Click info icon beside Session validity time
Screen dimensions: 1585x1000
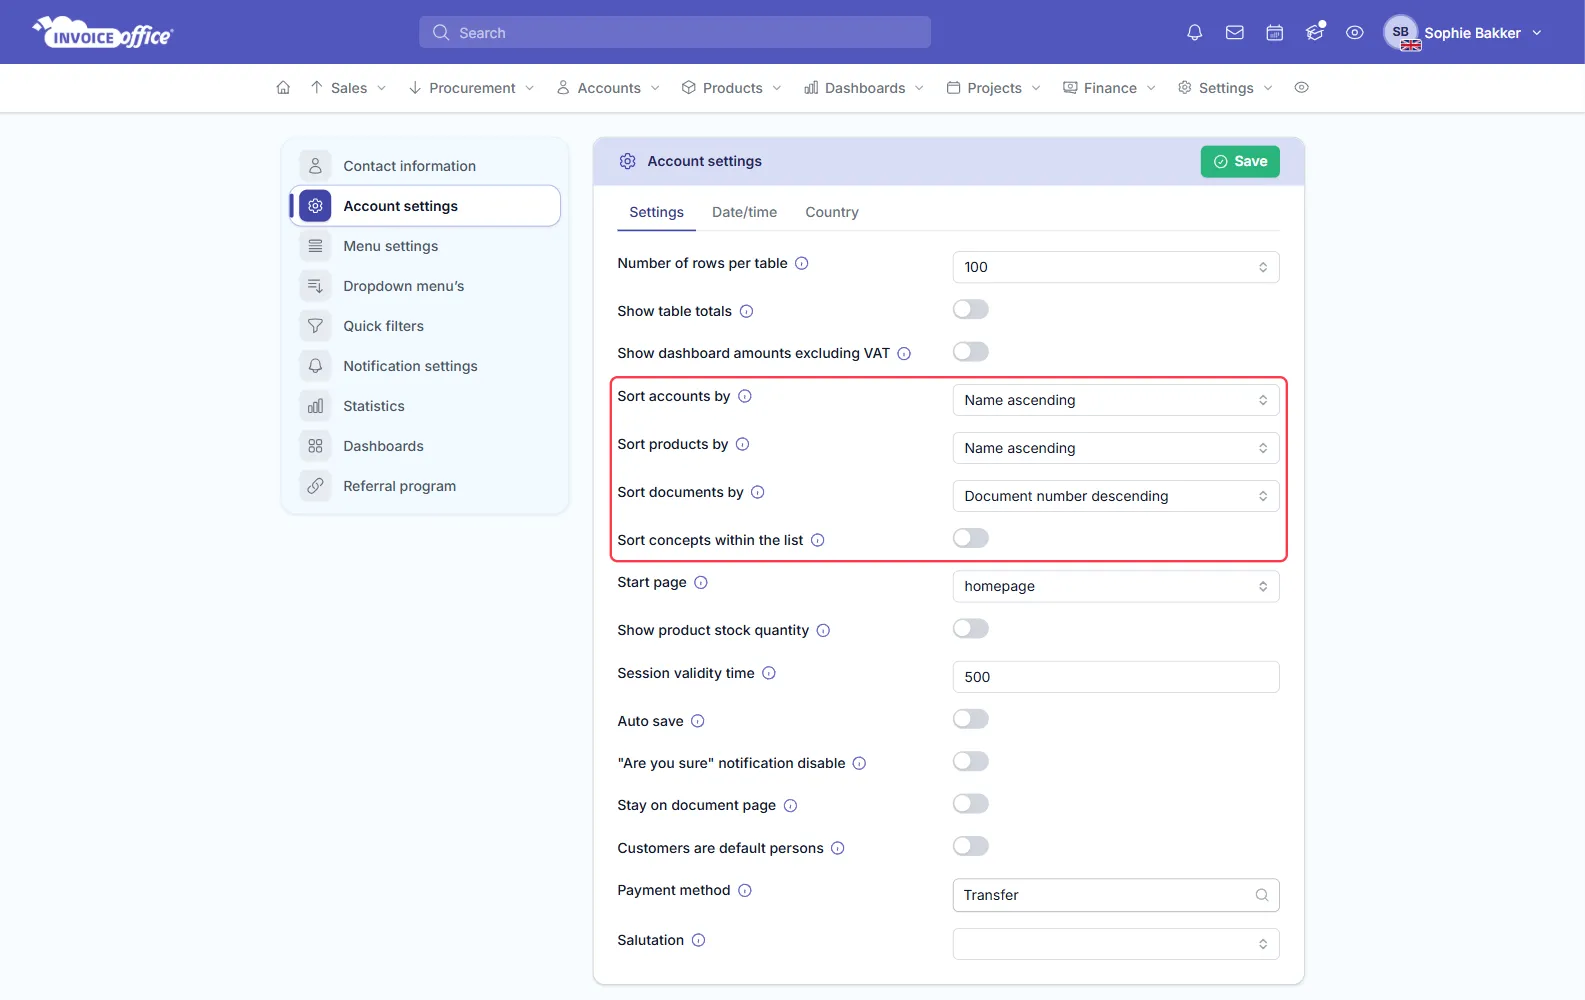pos(769,674)
